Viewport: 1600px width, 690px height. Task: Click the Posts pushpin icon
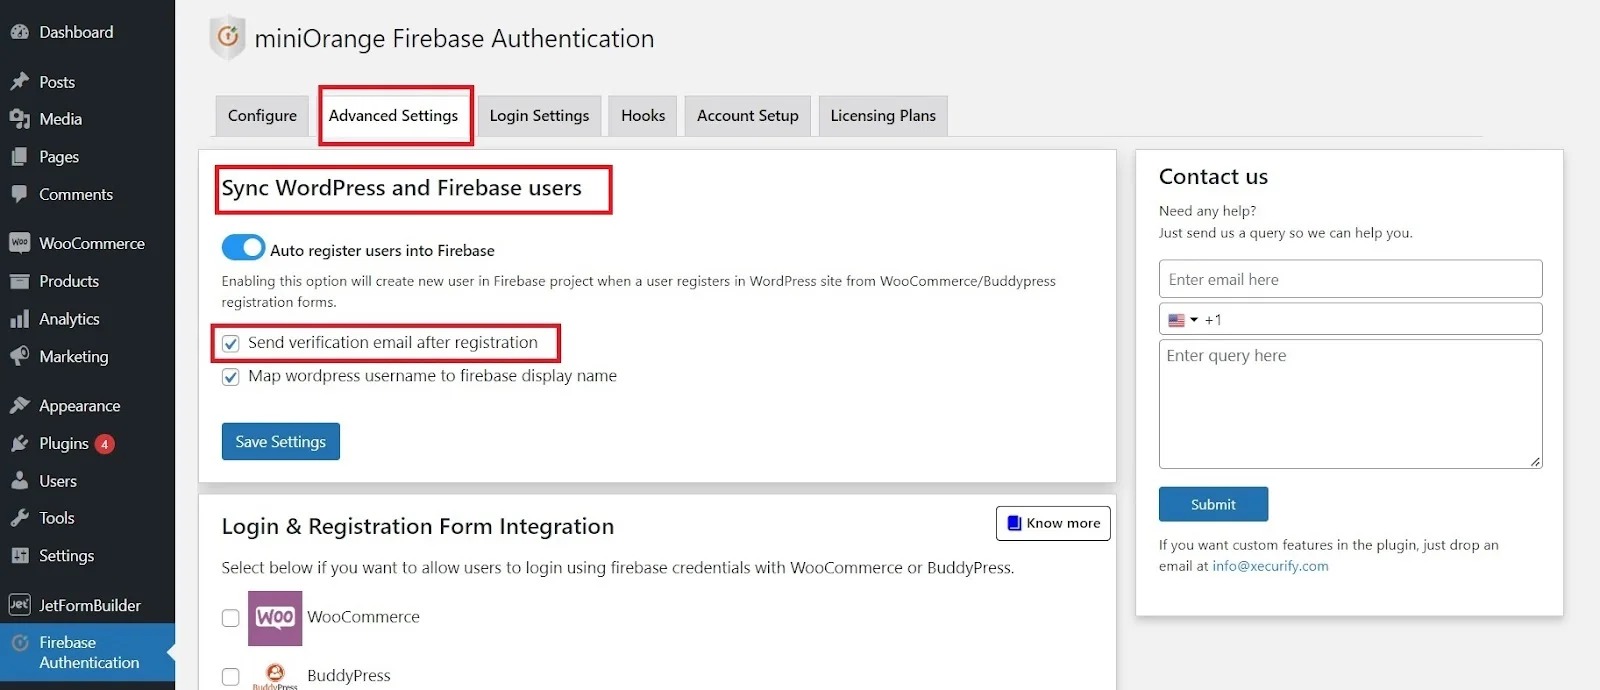19,81
